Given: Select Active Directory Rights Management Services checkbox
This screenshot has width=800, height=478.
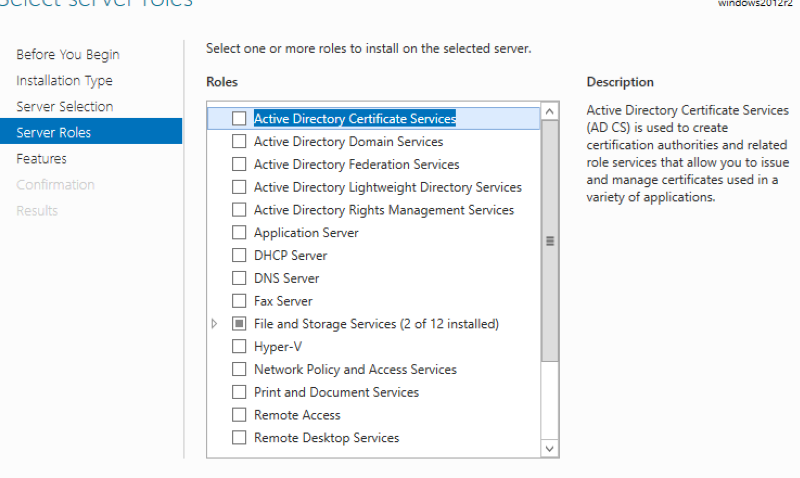Looking at the screenshot, I should 239,210.
